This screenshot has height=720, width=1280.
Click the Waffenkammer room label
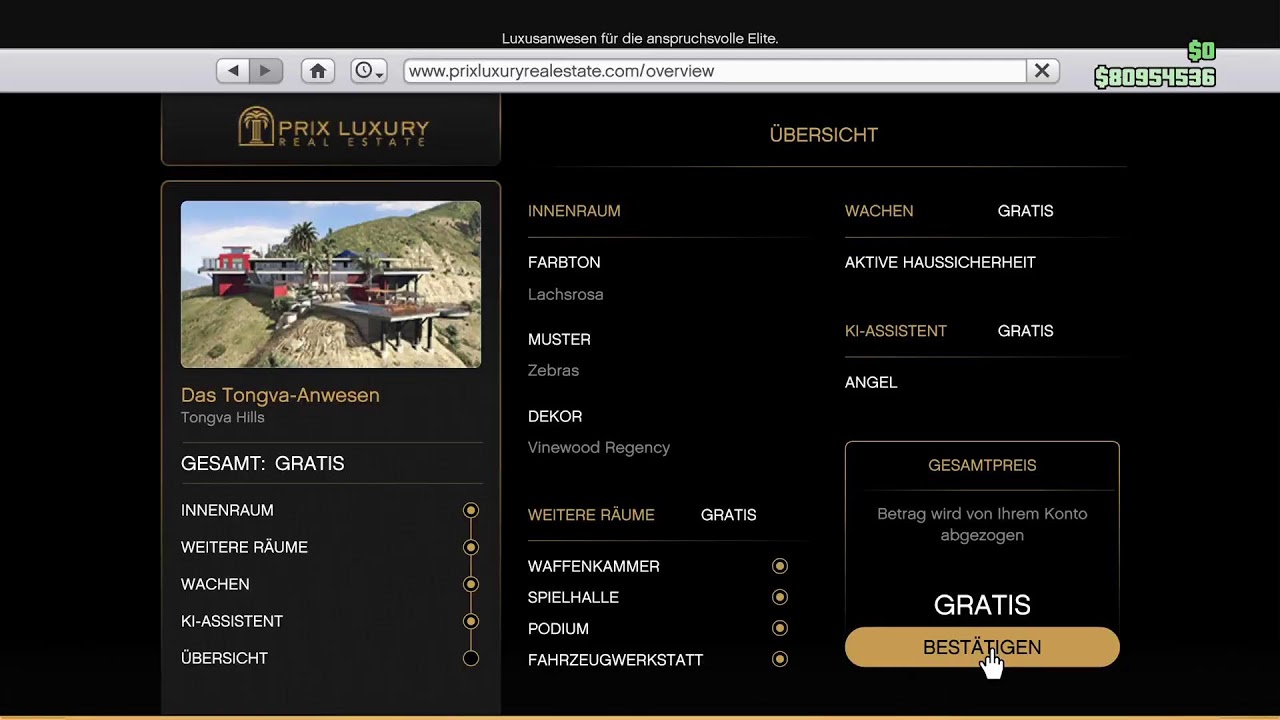594,566
